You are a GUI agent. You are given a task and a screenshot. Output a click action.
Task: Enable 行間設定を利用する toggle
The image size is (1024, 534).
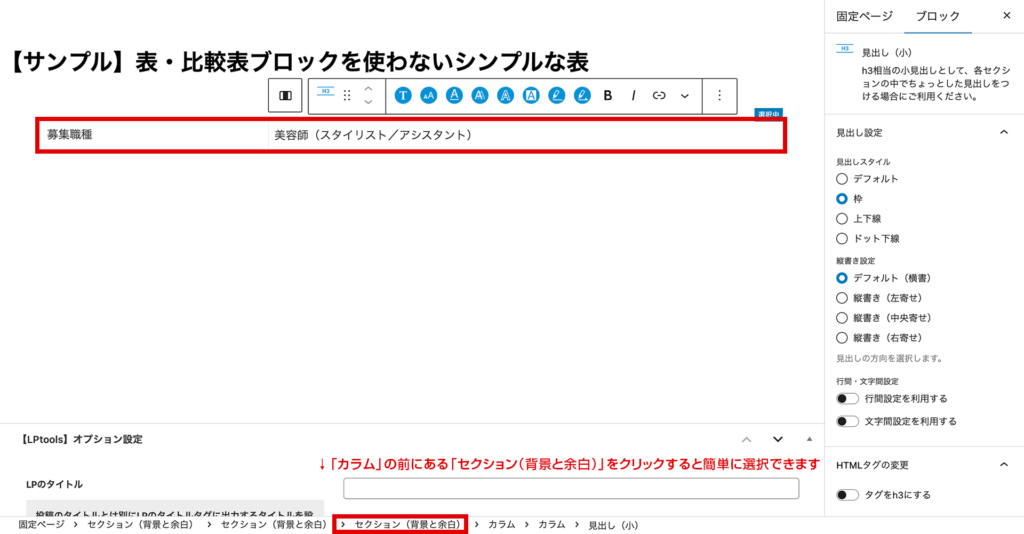tap(847, 399)
